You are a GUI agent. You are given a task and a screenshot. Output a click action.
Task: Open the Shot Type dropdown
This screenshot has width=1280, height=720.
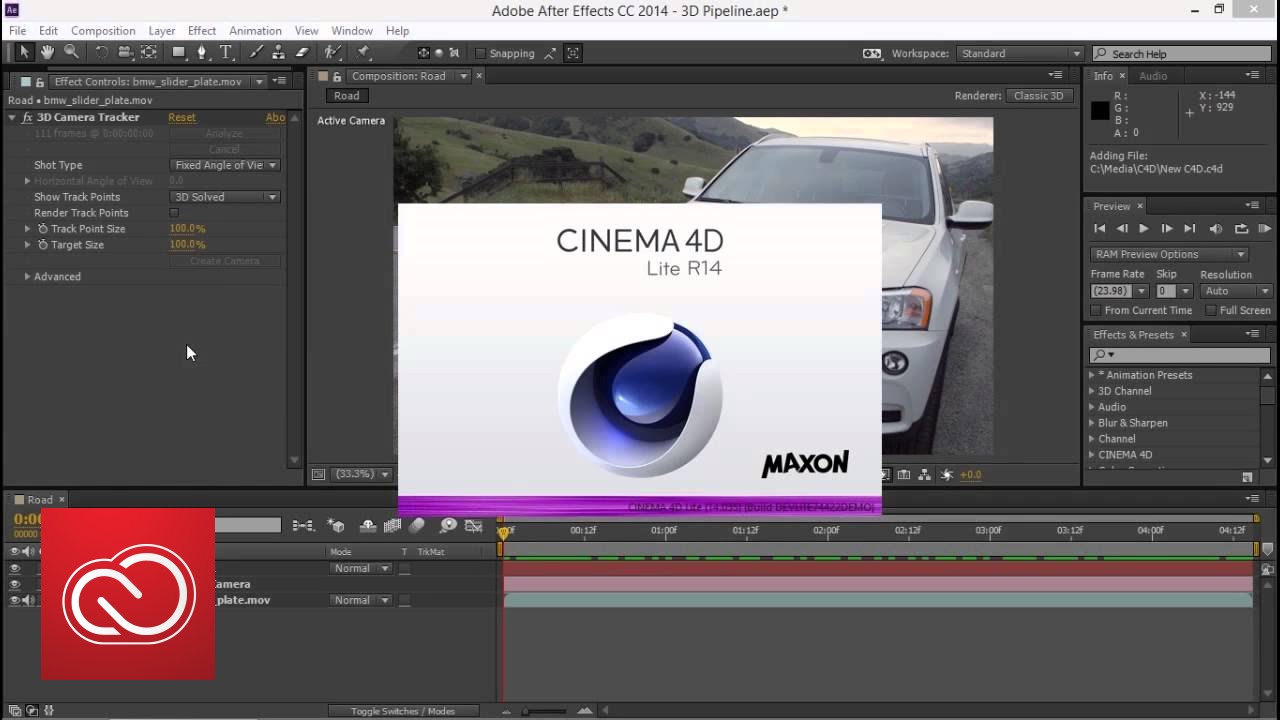coord(225,164)
